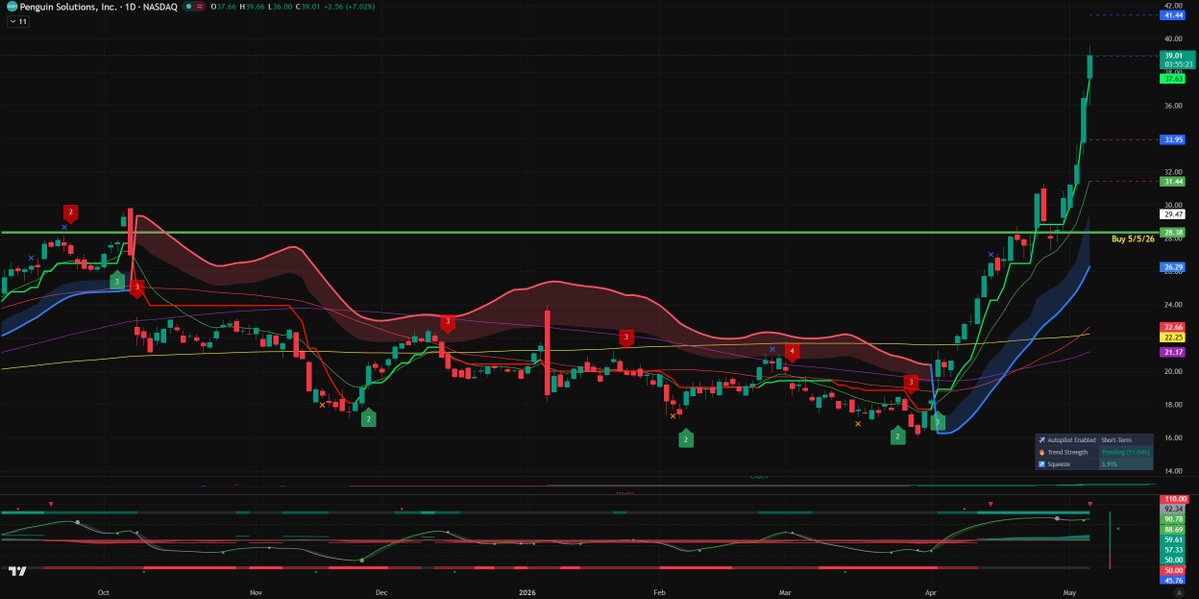
Task: Click the 90.78 indicator label
Action: [x=1174, y=519]
